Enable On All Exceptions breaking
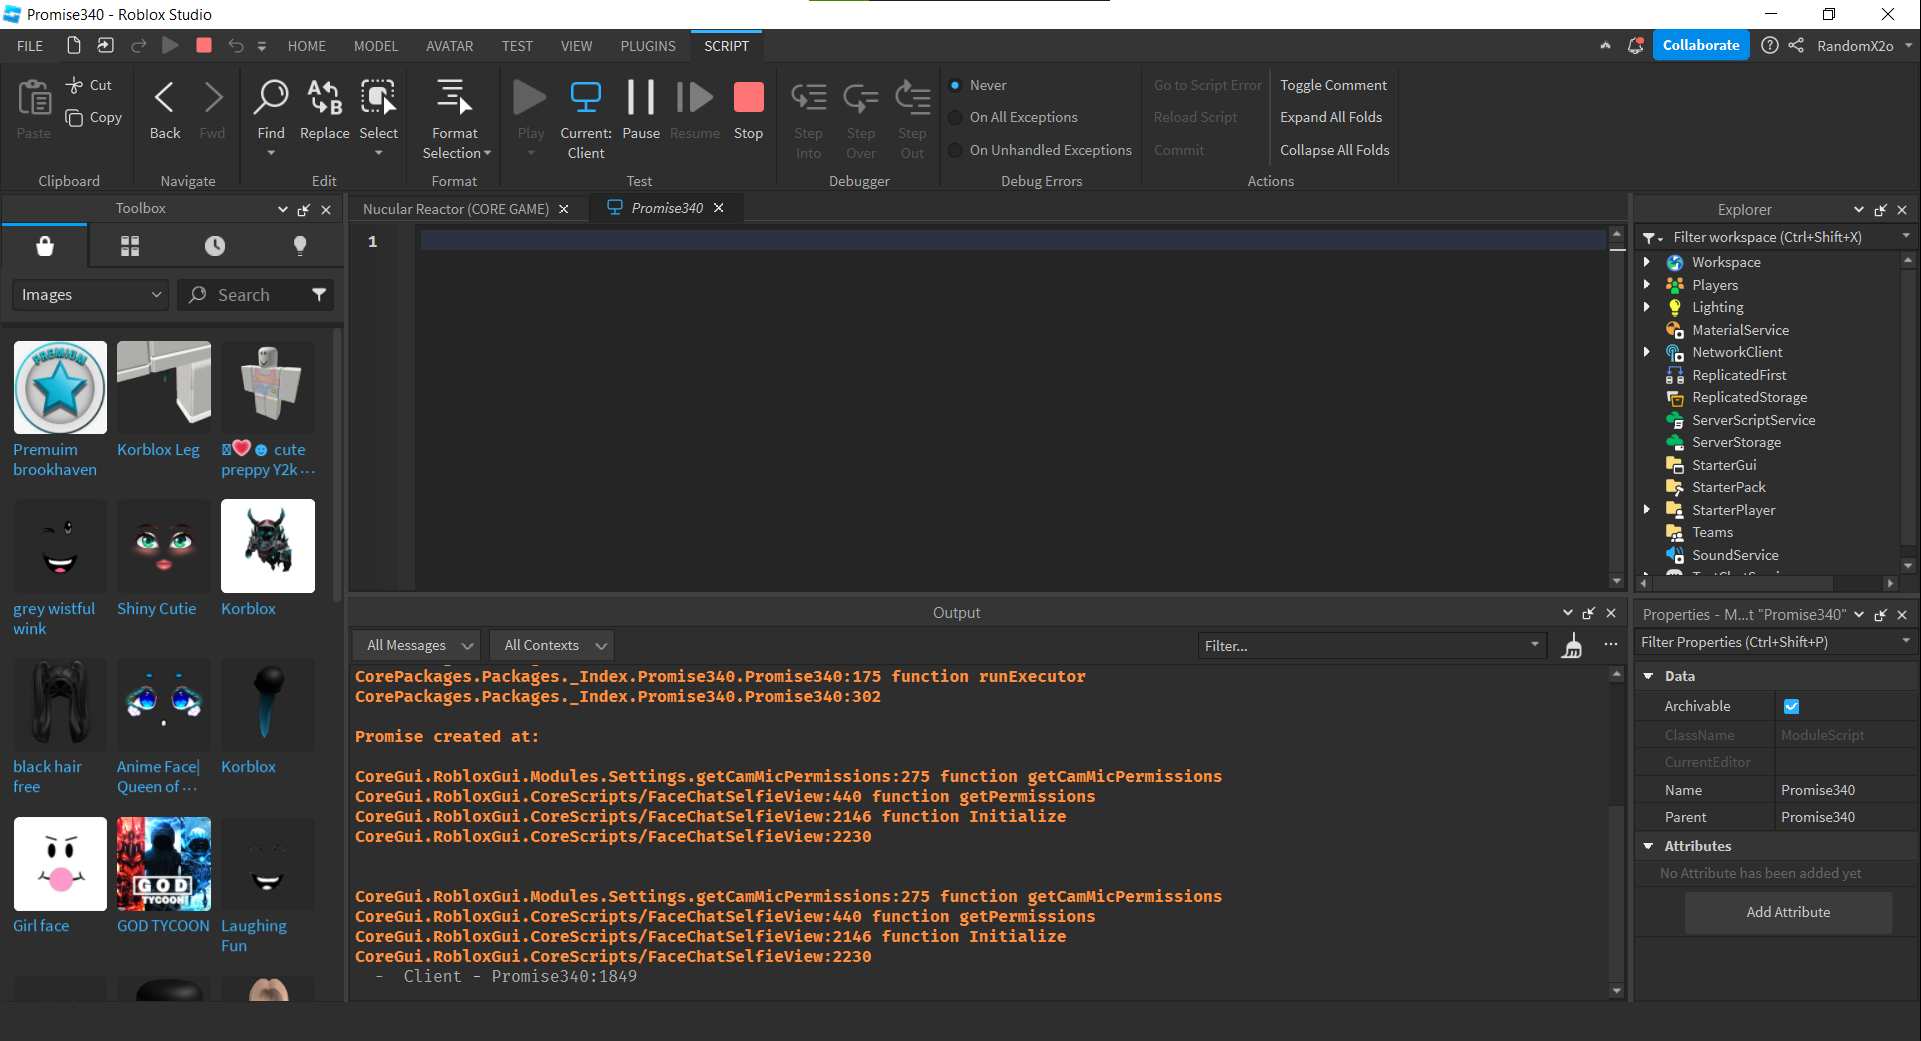Viewport: 1921px width, 1041px height. (x=956, y=117)
